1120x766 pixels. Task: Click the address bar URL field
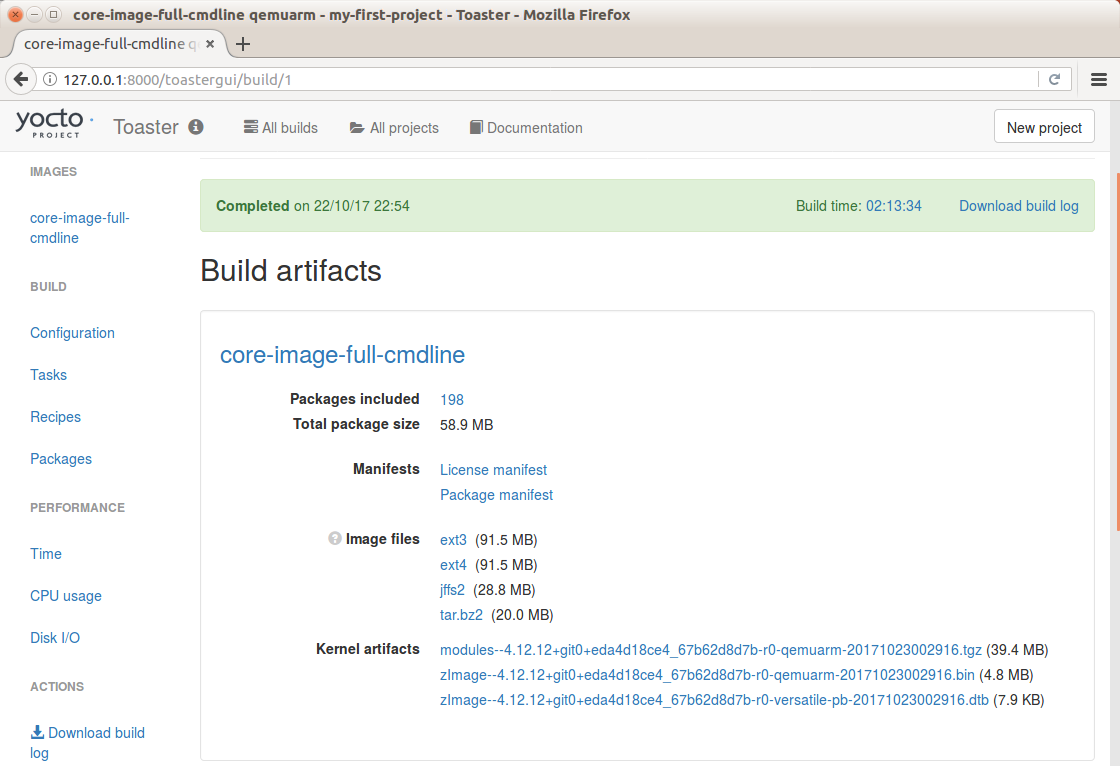coord(543,79)
